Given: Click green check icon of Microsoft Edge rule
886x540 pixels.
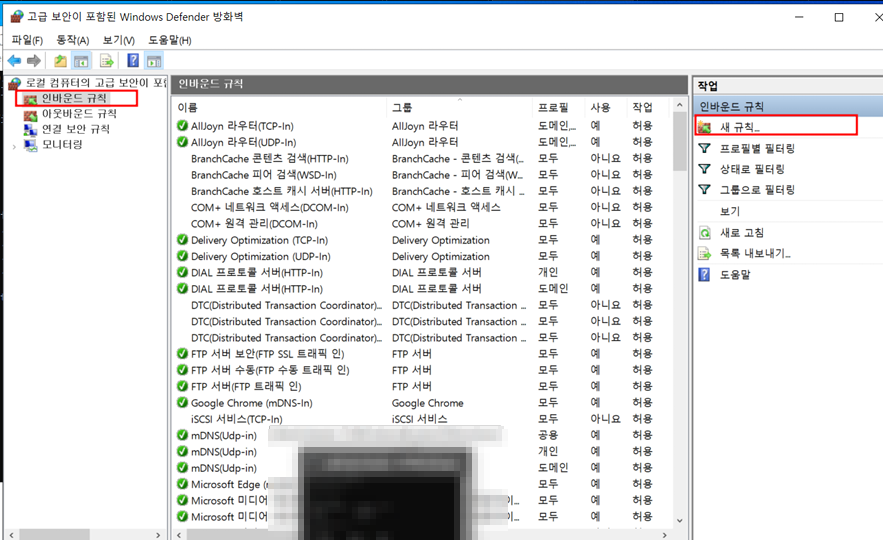Looking at the screenshot, I should 182,484.
